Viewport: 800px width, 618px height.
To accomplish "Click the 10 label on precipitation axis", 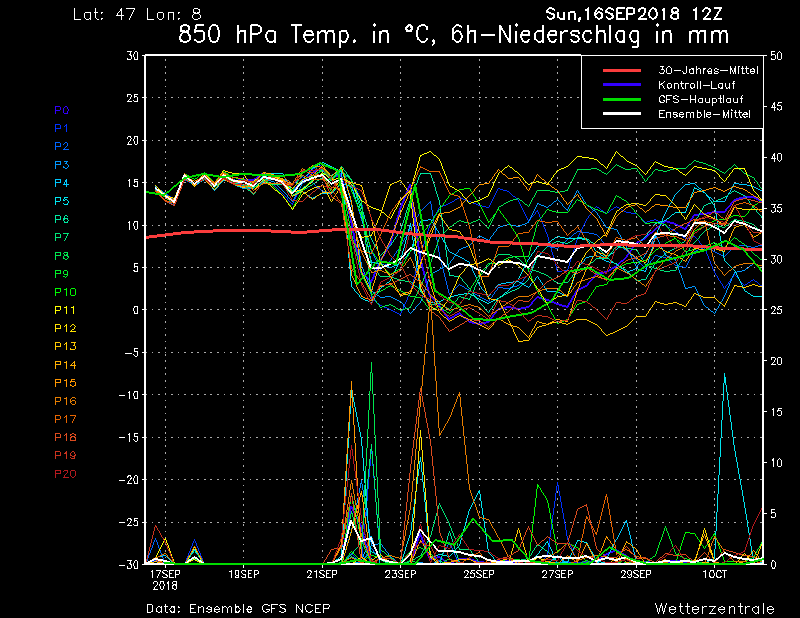I will pyautogui.click(x=776, y=462).
